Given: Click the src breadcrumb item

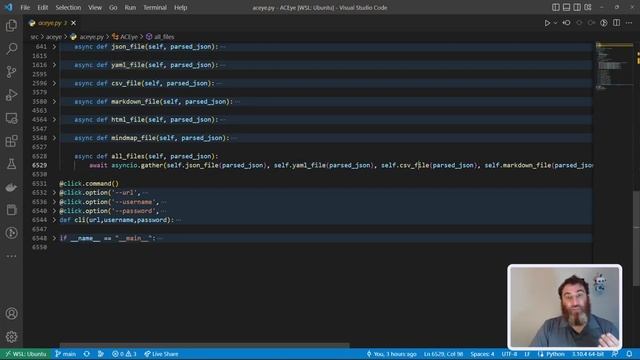Looking at the screenshot, I should [x=34, y=37].
